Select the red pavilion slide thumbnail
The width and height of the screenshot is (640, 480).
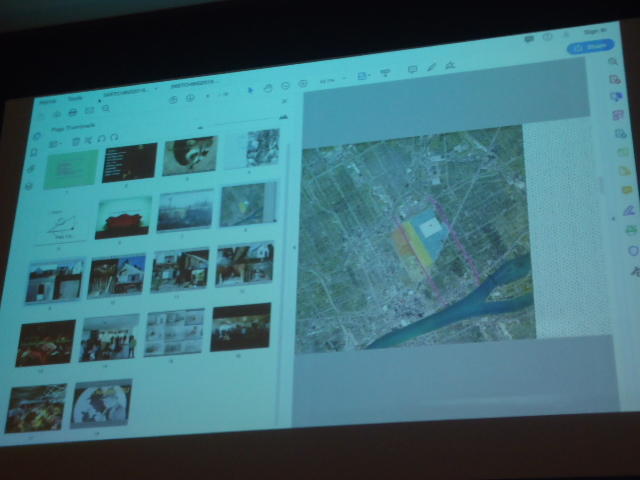point(123,218)
